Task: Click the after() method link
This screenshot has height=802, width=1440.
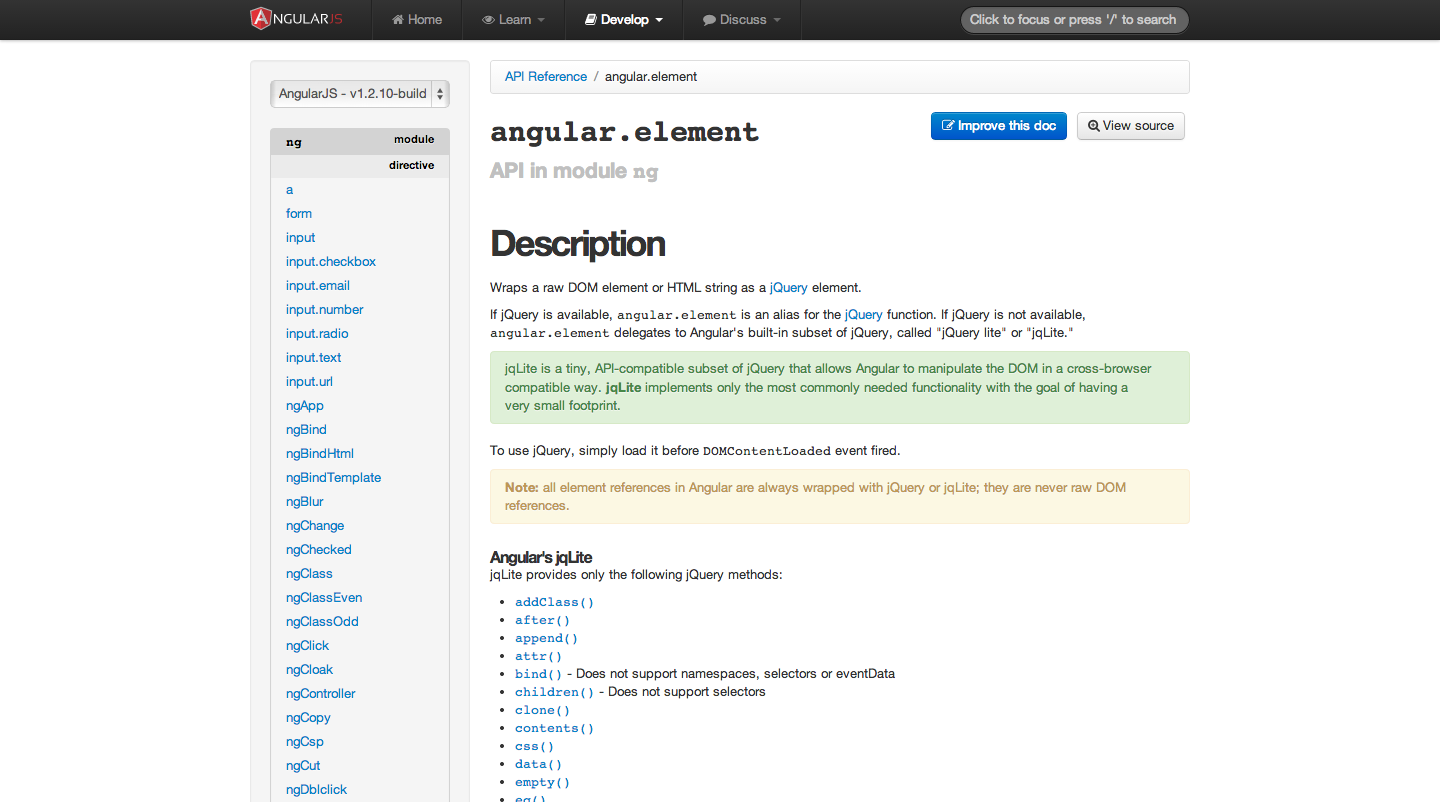Action: point(543,620)
